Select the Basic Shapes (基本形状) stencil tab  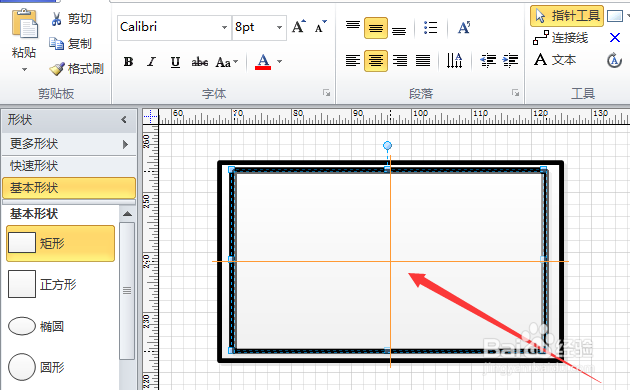point(69,188)
